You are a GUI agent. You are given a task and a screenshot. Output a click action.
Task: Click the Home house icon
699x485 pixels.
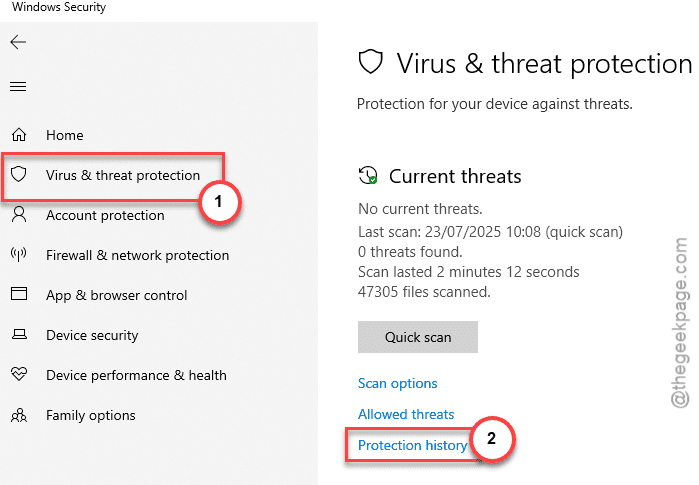[19, 134]
